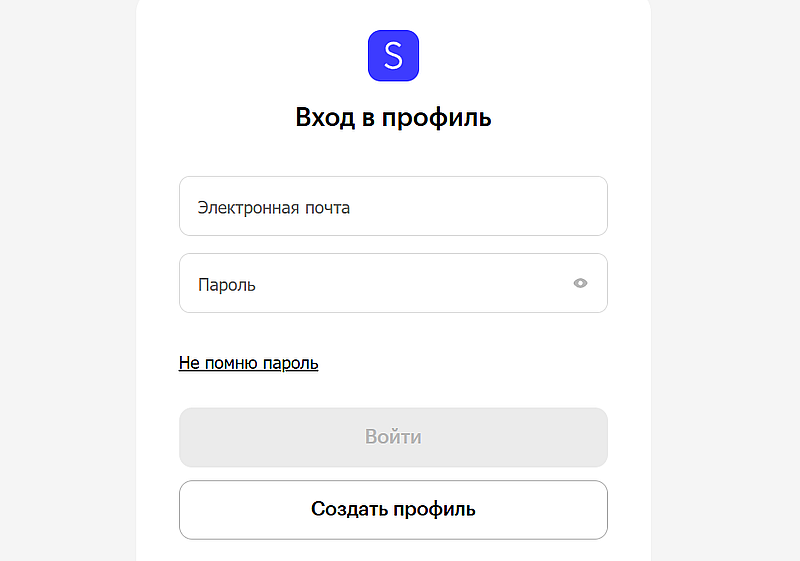Open the Не помню пароль link
800x561 pixels.
click(248, 363)
